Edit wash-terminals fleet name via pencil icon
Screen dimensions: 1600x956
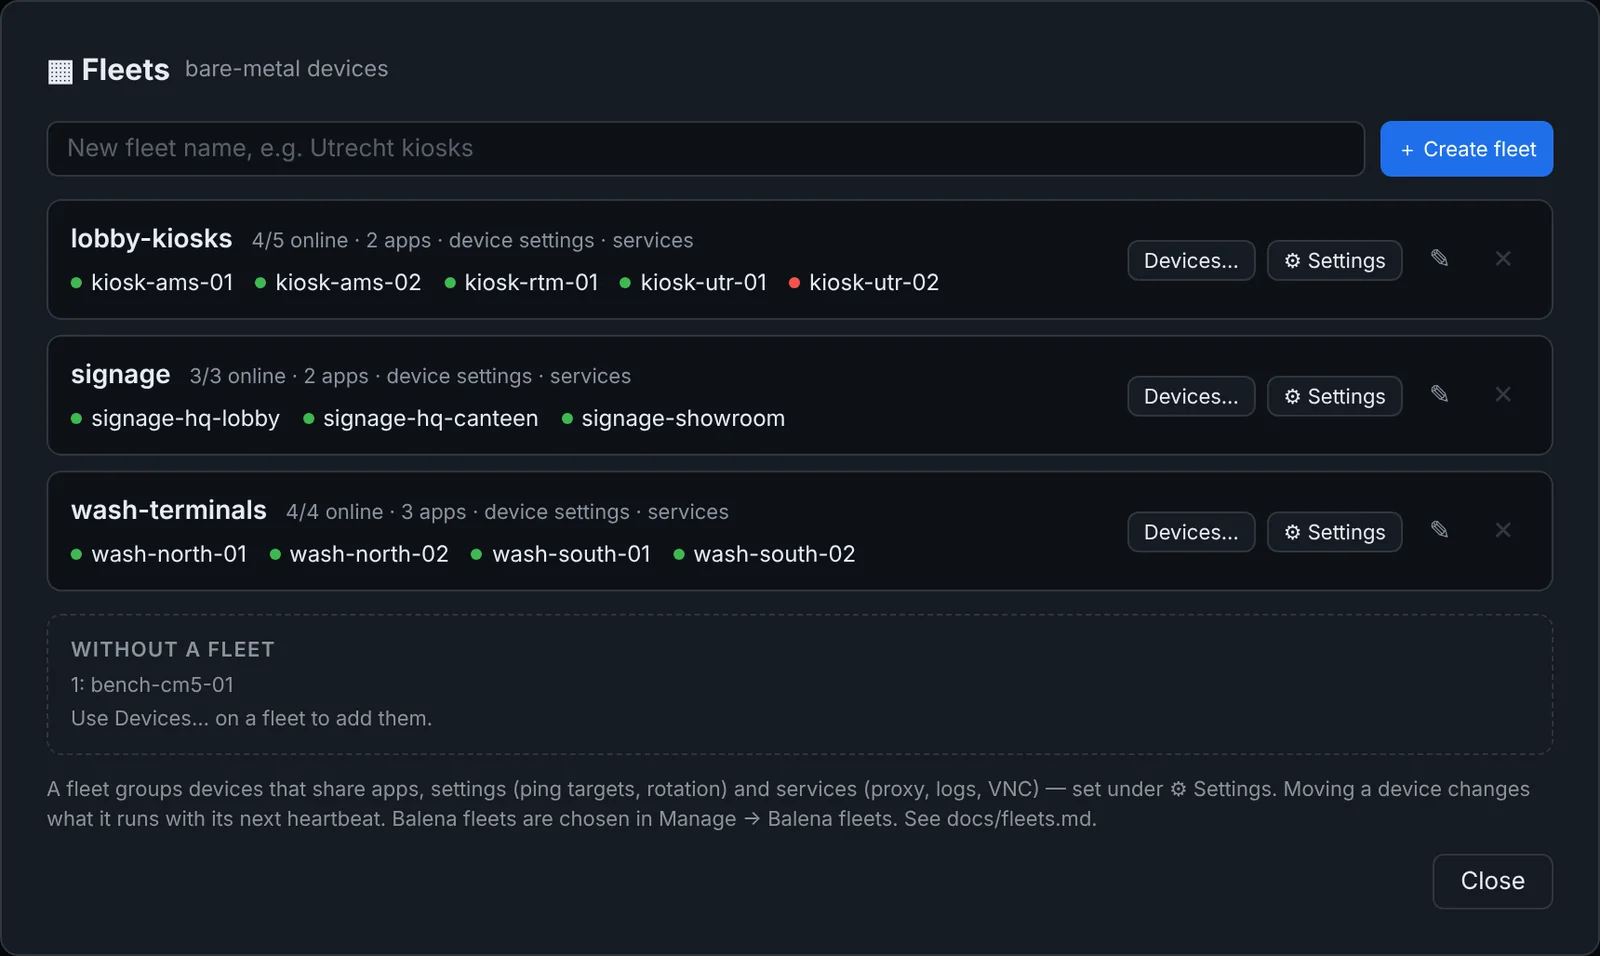pos(1439,531)
